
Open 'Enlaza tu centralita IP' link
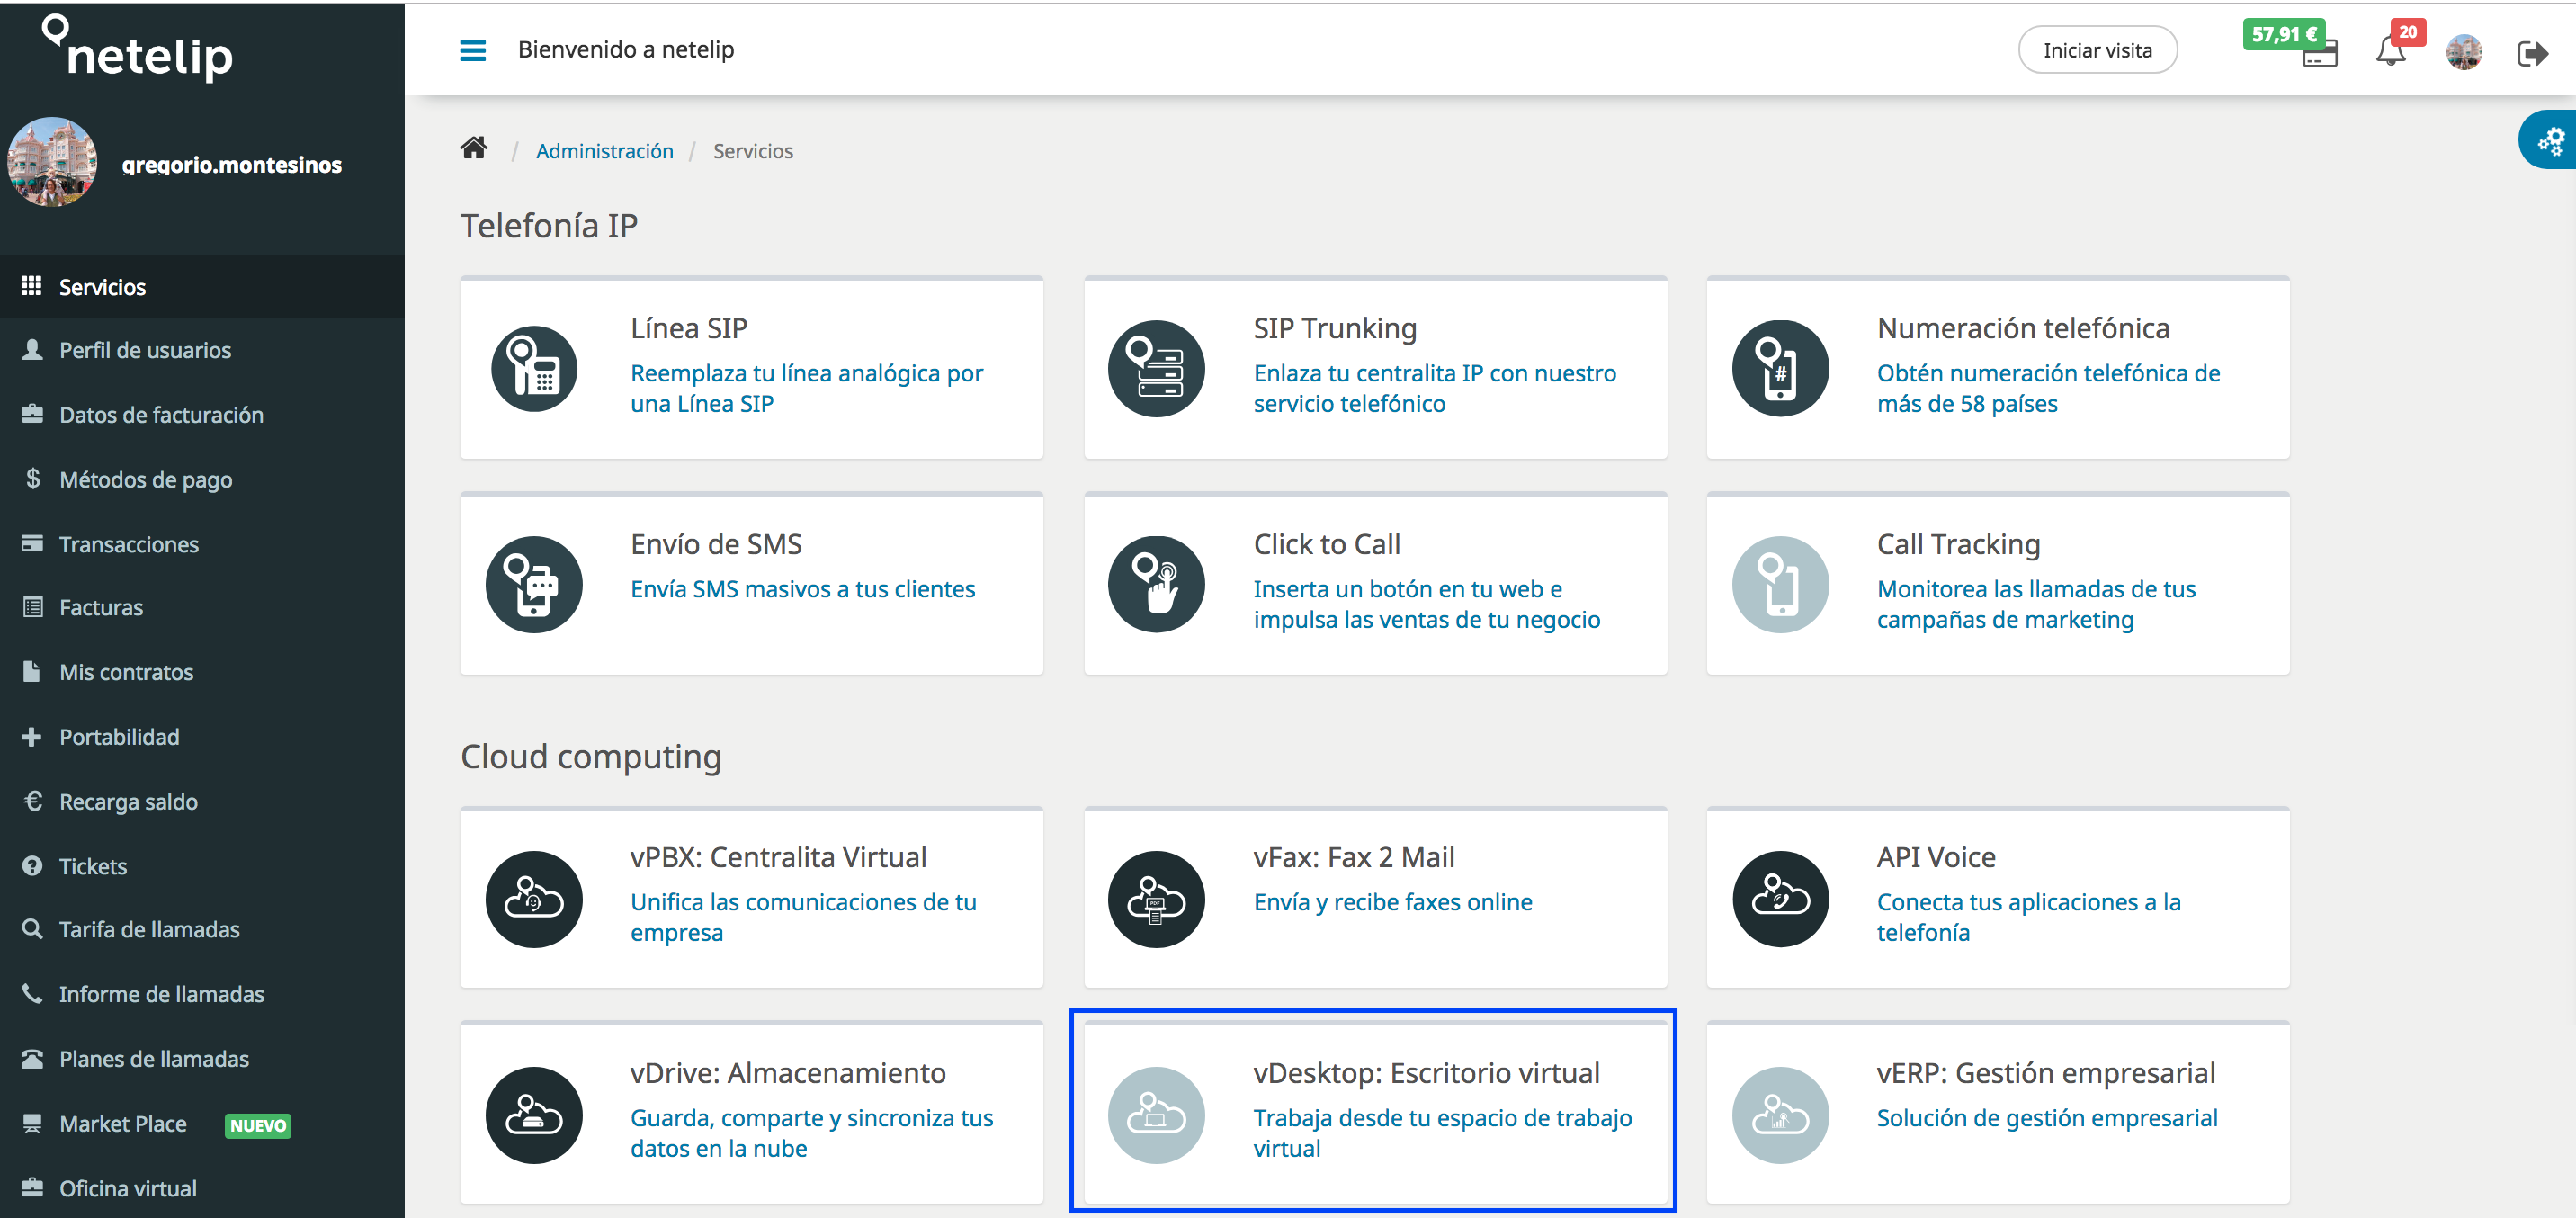click(x=1434, y=388)
